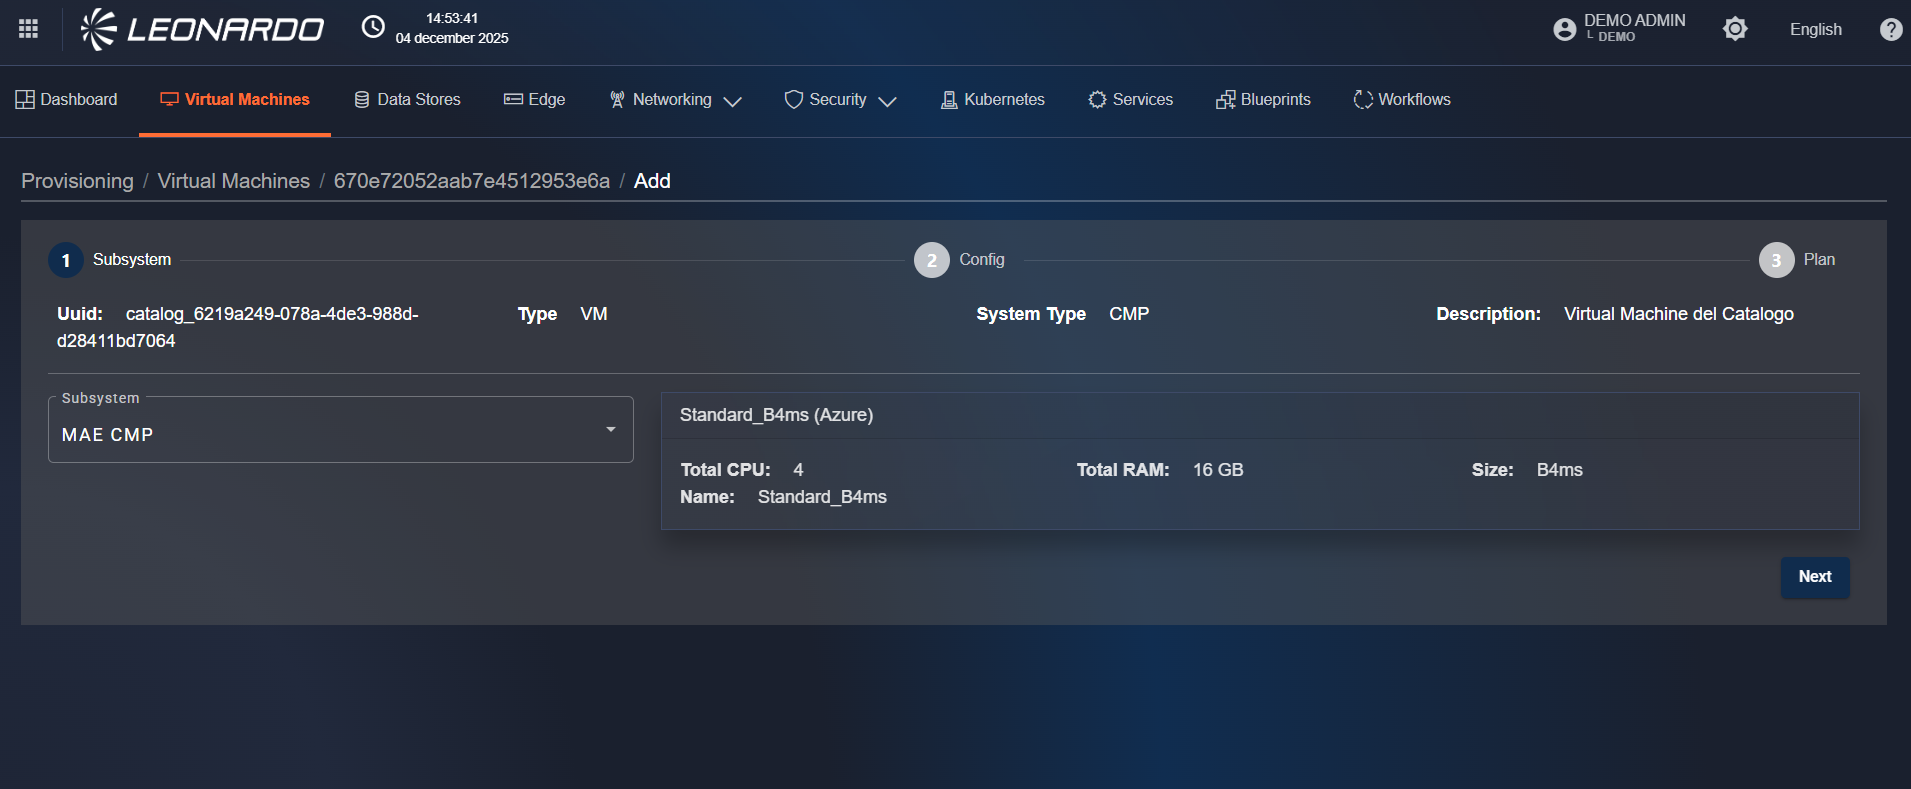The width and height of the screenshot is (1911, 789).
Task: Open the help question mark icon
Action: (1890, 29)
